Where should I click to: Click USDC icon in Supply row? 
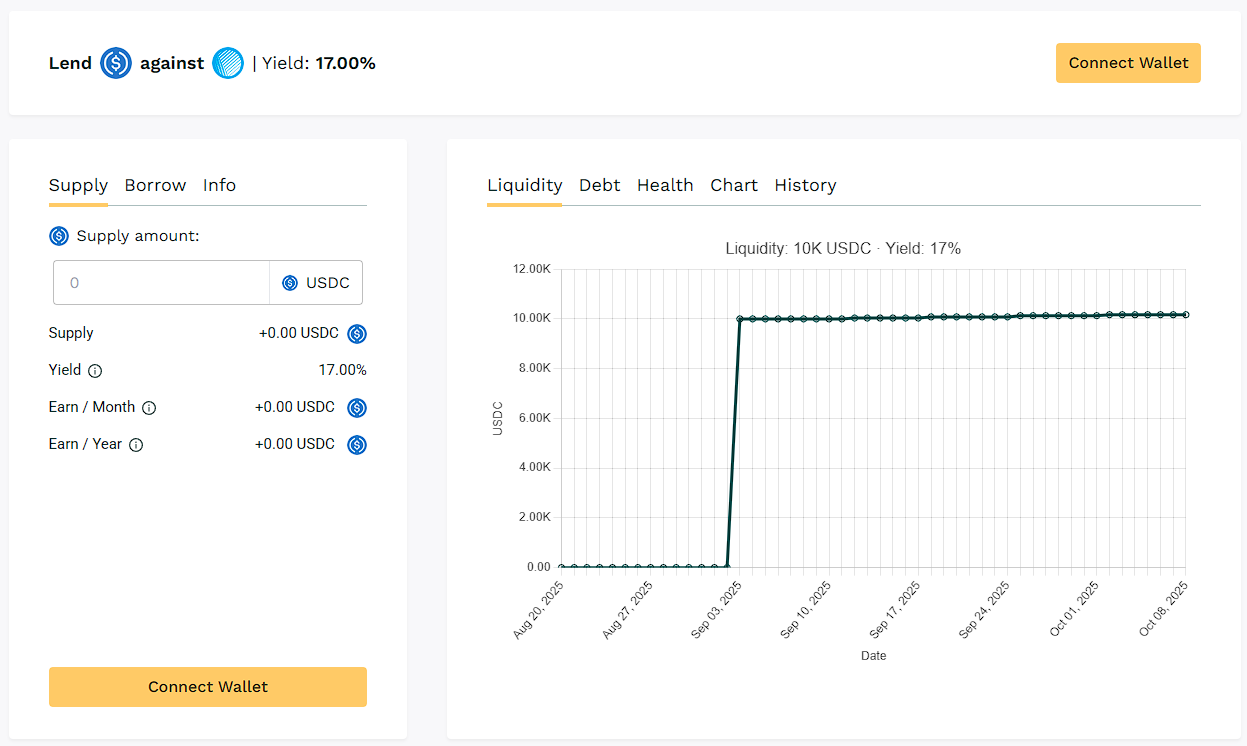[x=357, y=334]
